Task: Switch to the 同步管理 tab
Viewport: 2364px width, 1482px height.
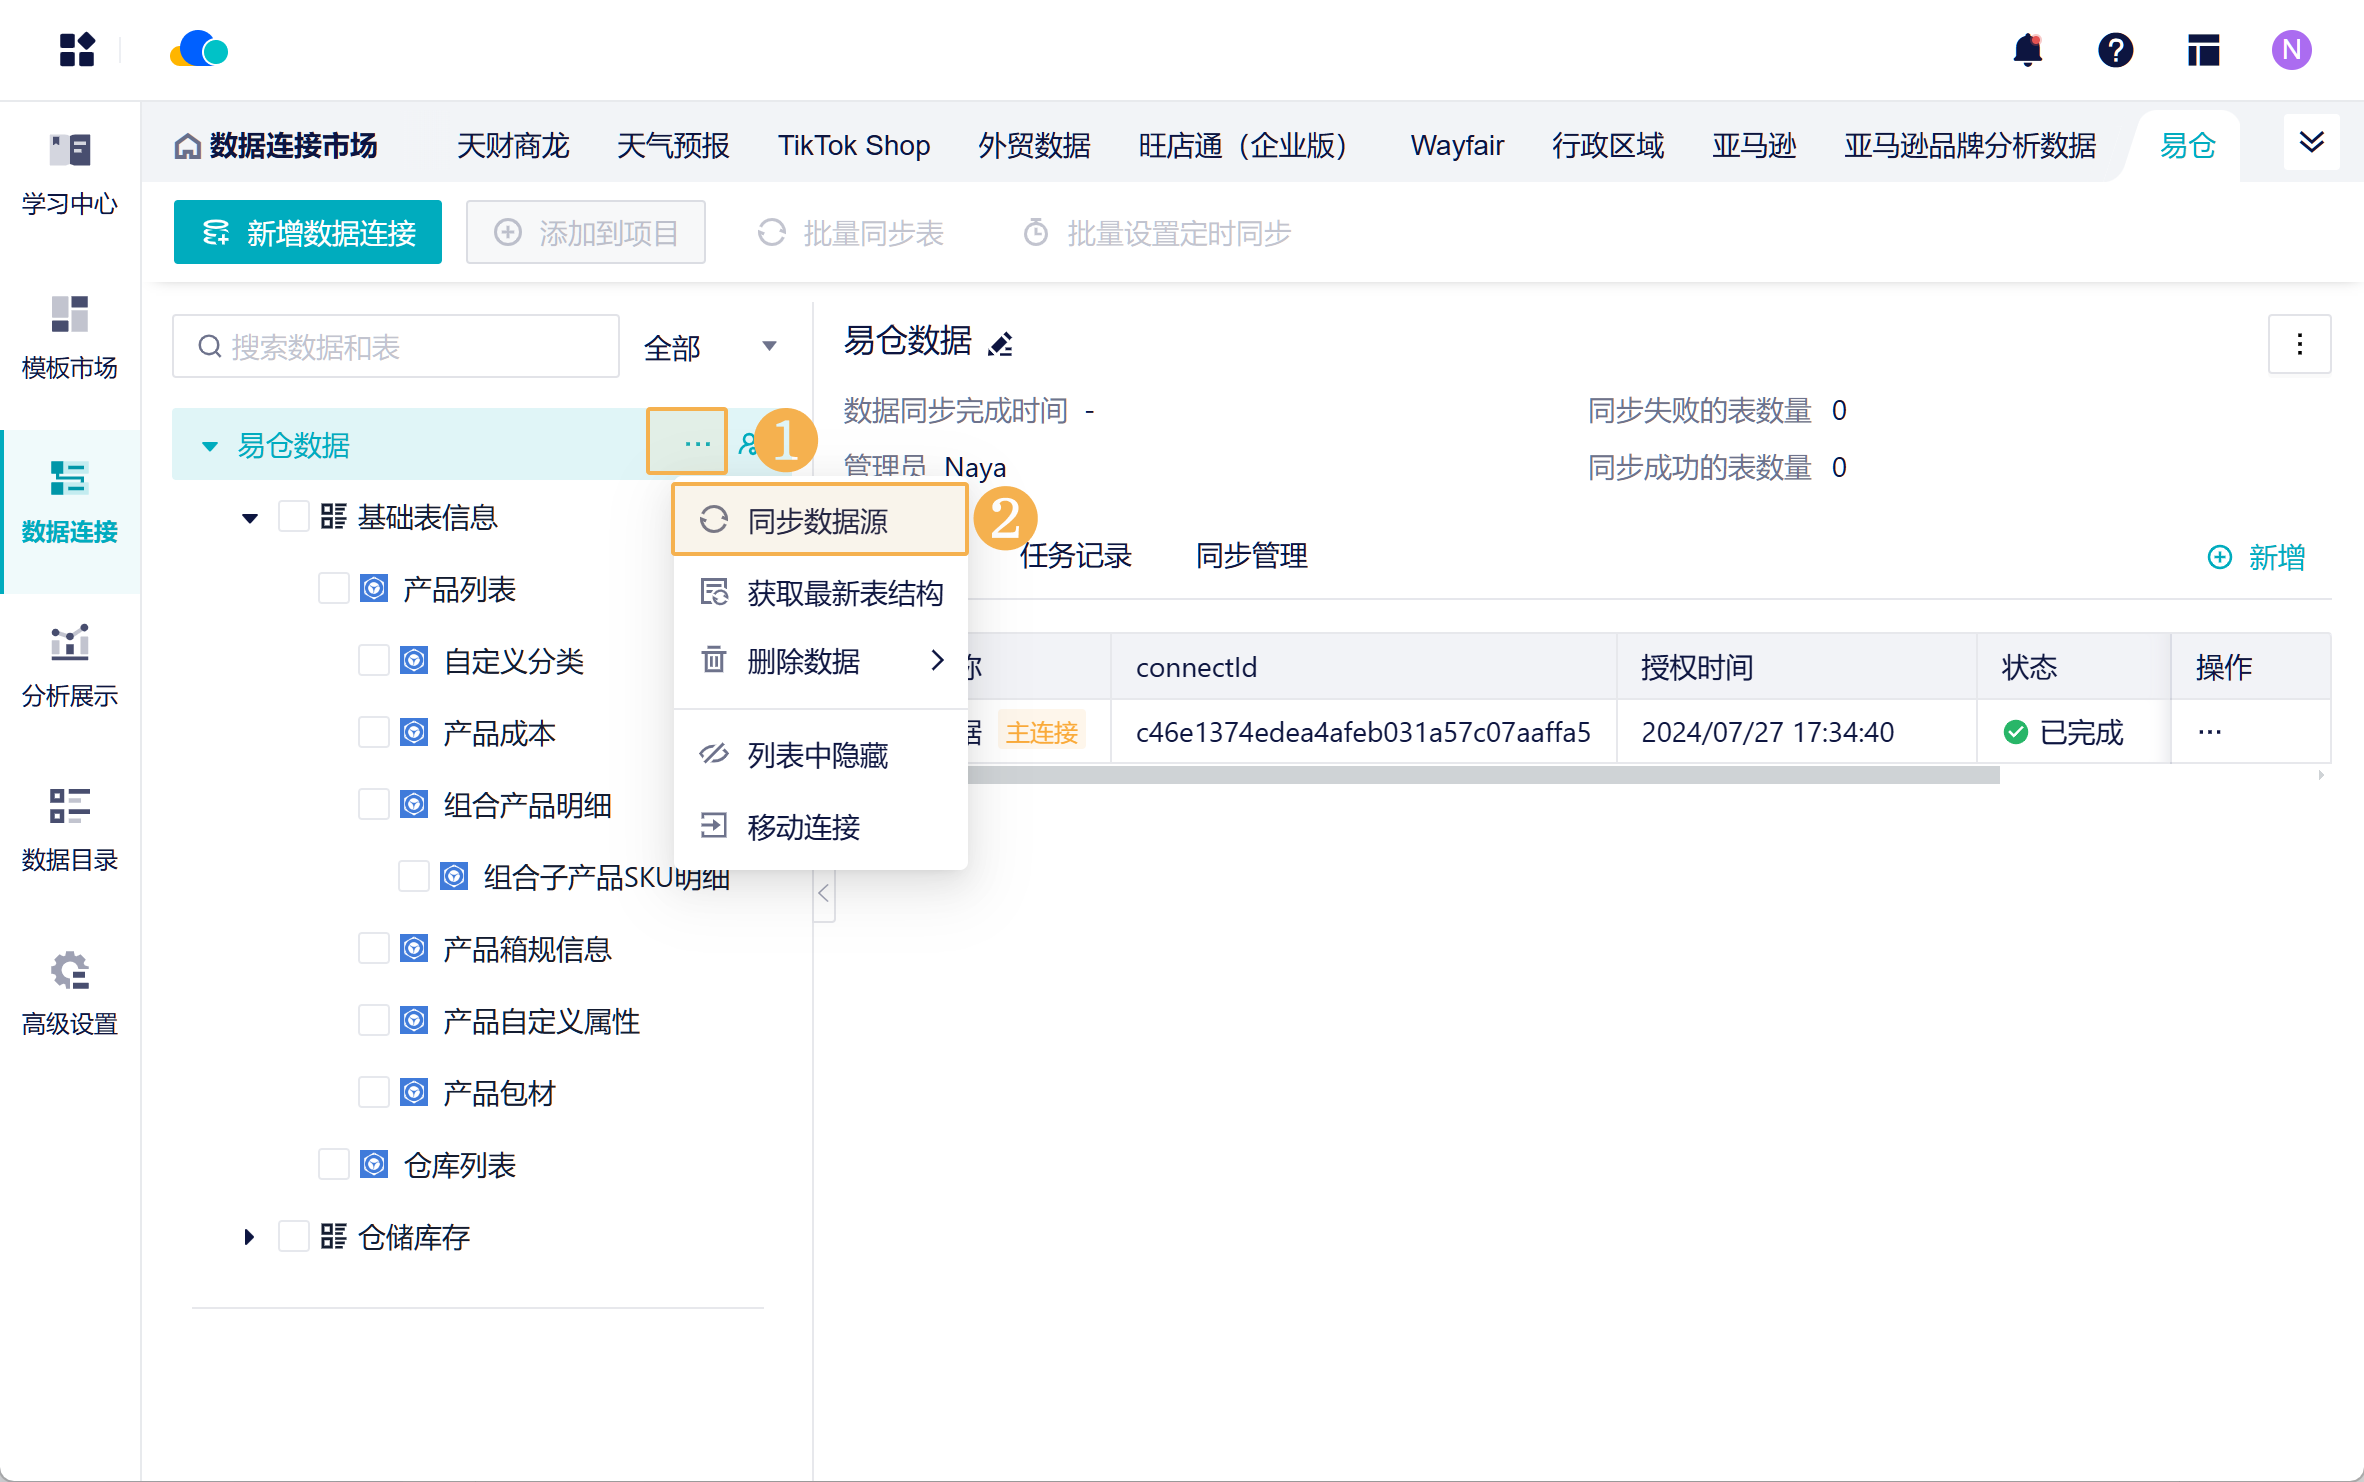Action: [x=1251, y=556]
